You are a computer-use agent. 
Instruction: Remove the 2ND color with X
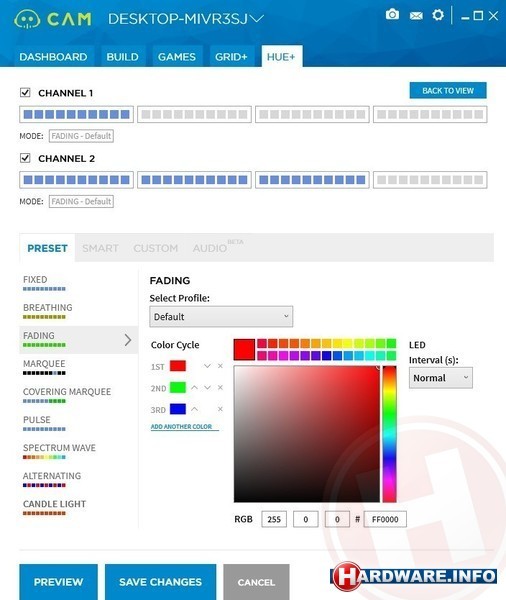[220, 388]
